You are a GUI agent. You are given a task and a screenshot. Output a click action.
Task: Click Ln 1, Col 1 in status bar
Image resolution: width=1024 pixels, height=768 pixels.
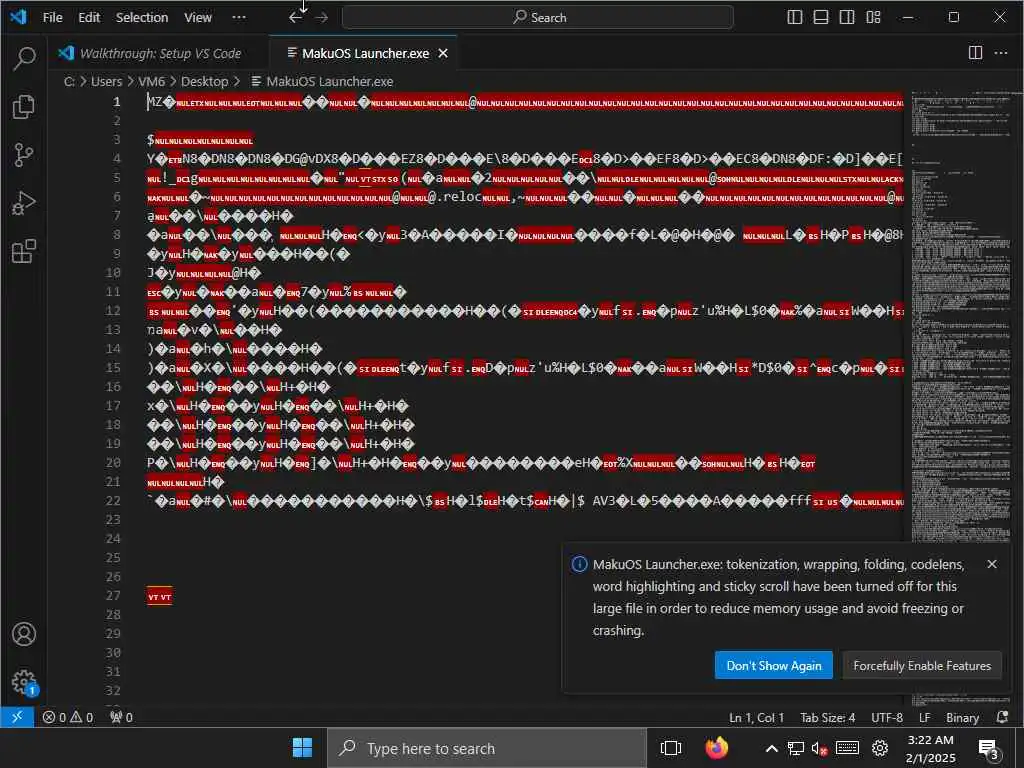756,717
